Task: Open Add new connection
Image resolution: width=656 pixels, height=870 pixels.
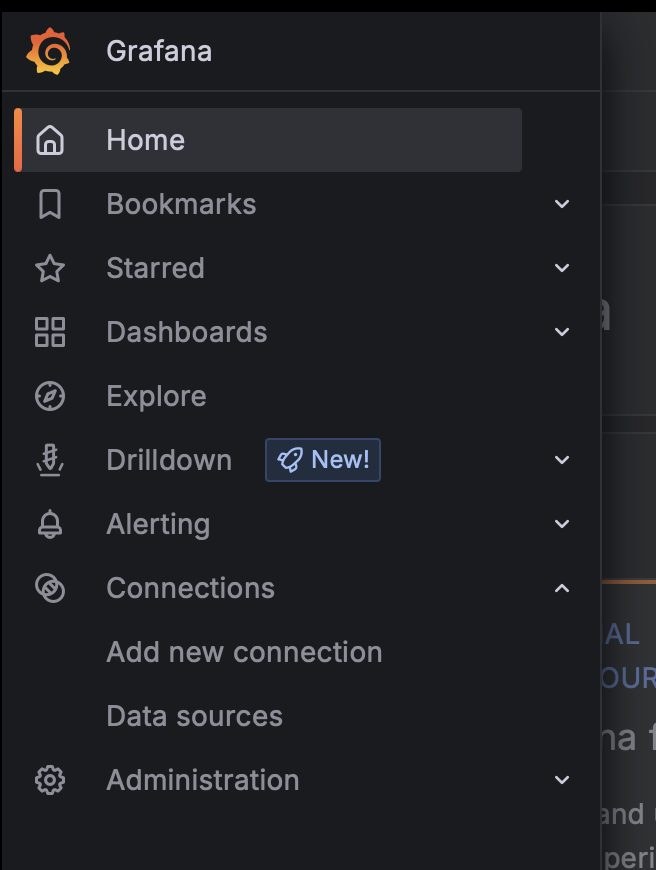Action: pyautogui.click(x=244, y=652)
